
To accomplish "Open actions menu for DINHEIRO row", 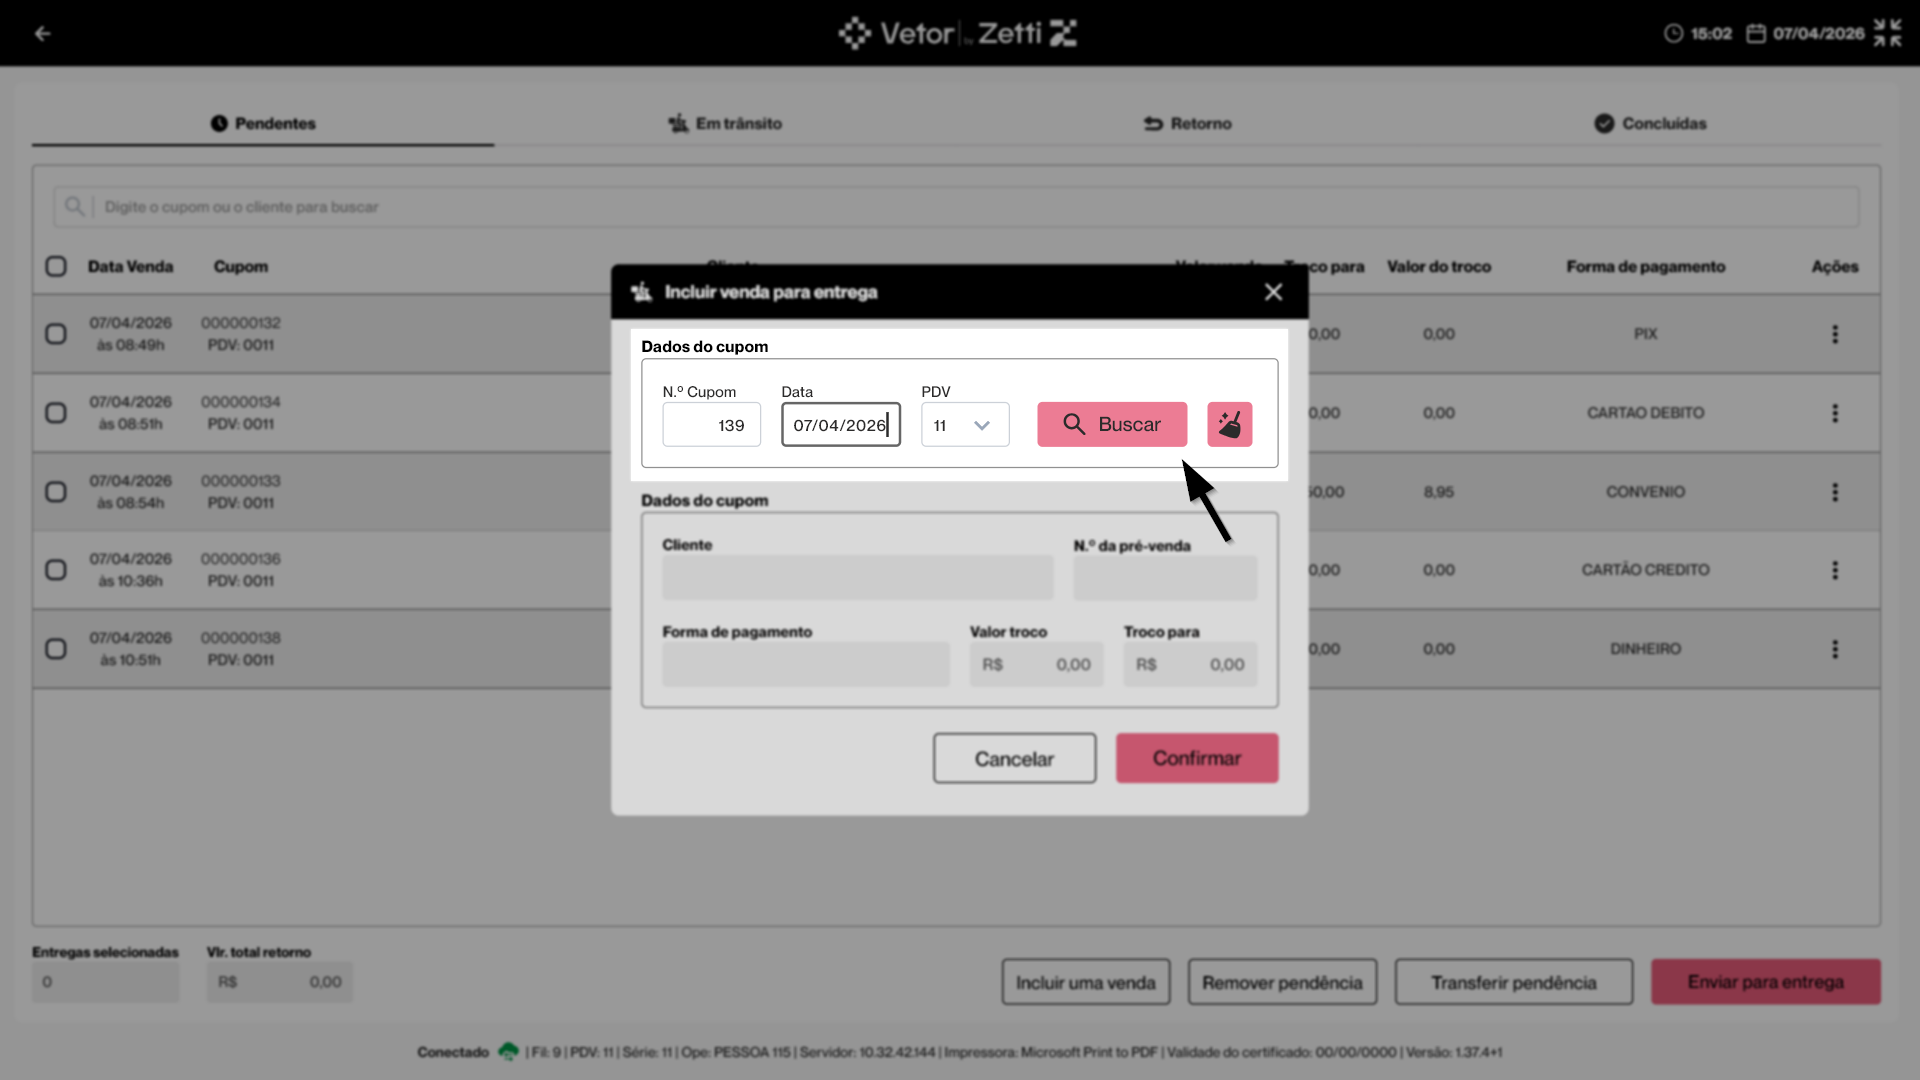I will [1834, 649].
